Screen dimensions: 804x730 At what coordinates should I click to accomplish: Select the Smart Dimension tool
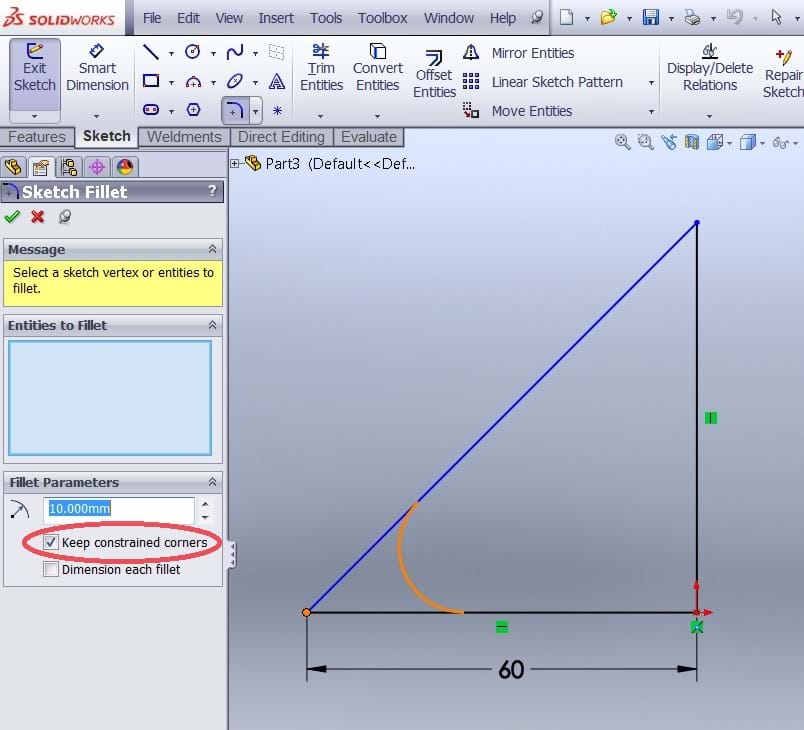(x=97, y=70)
